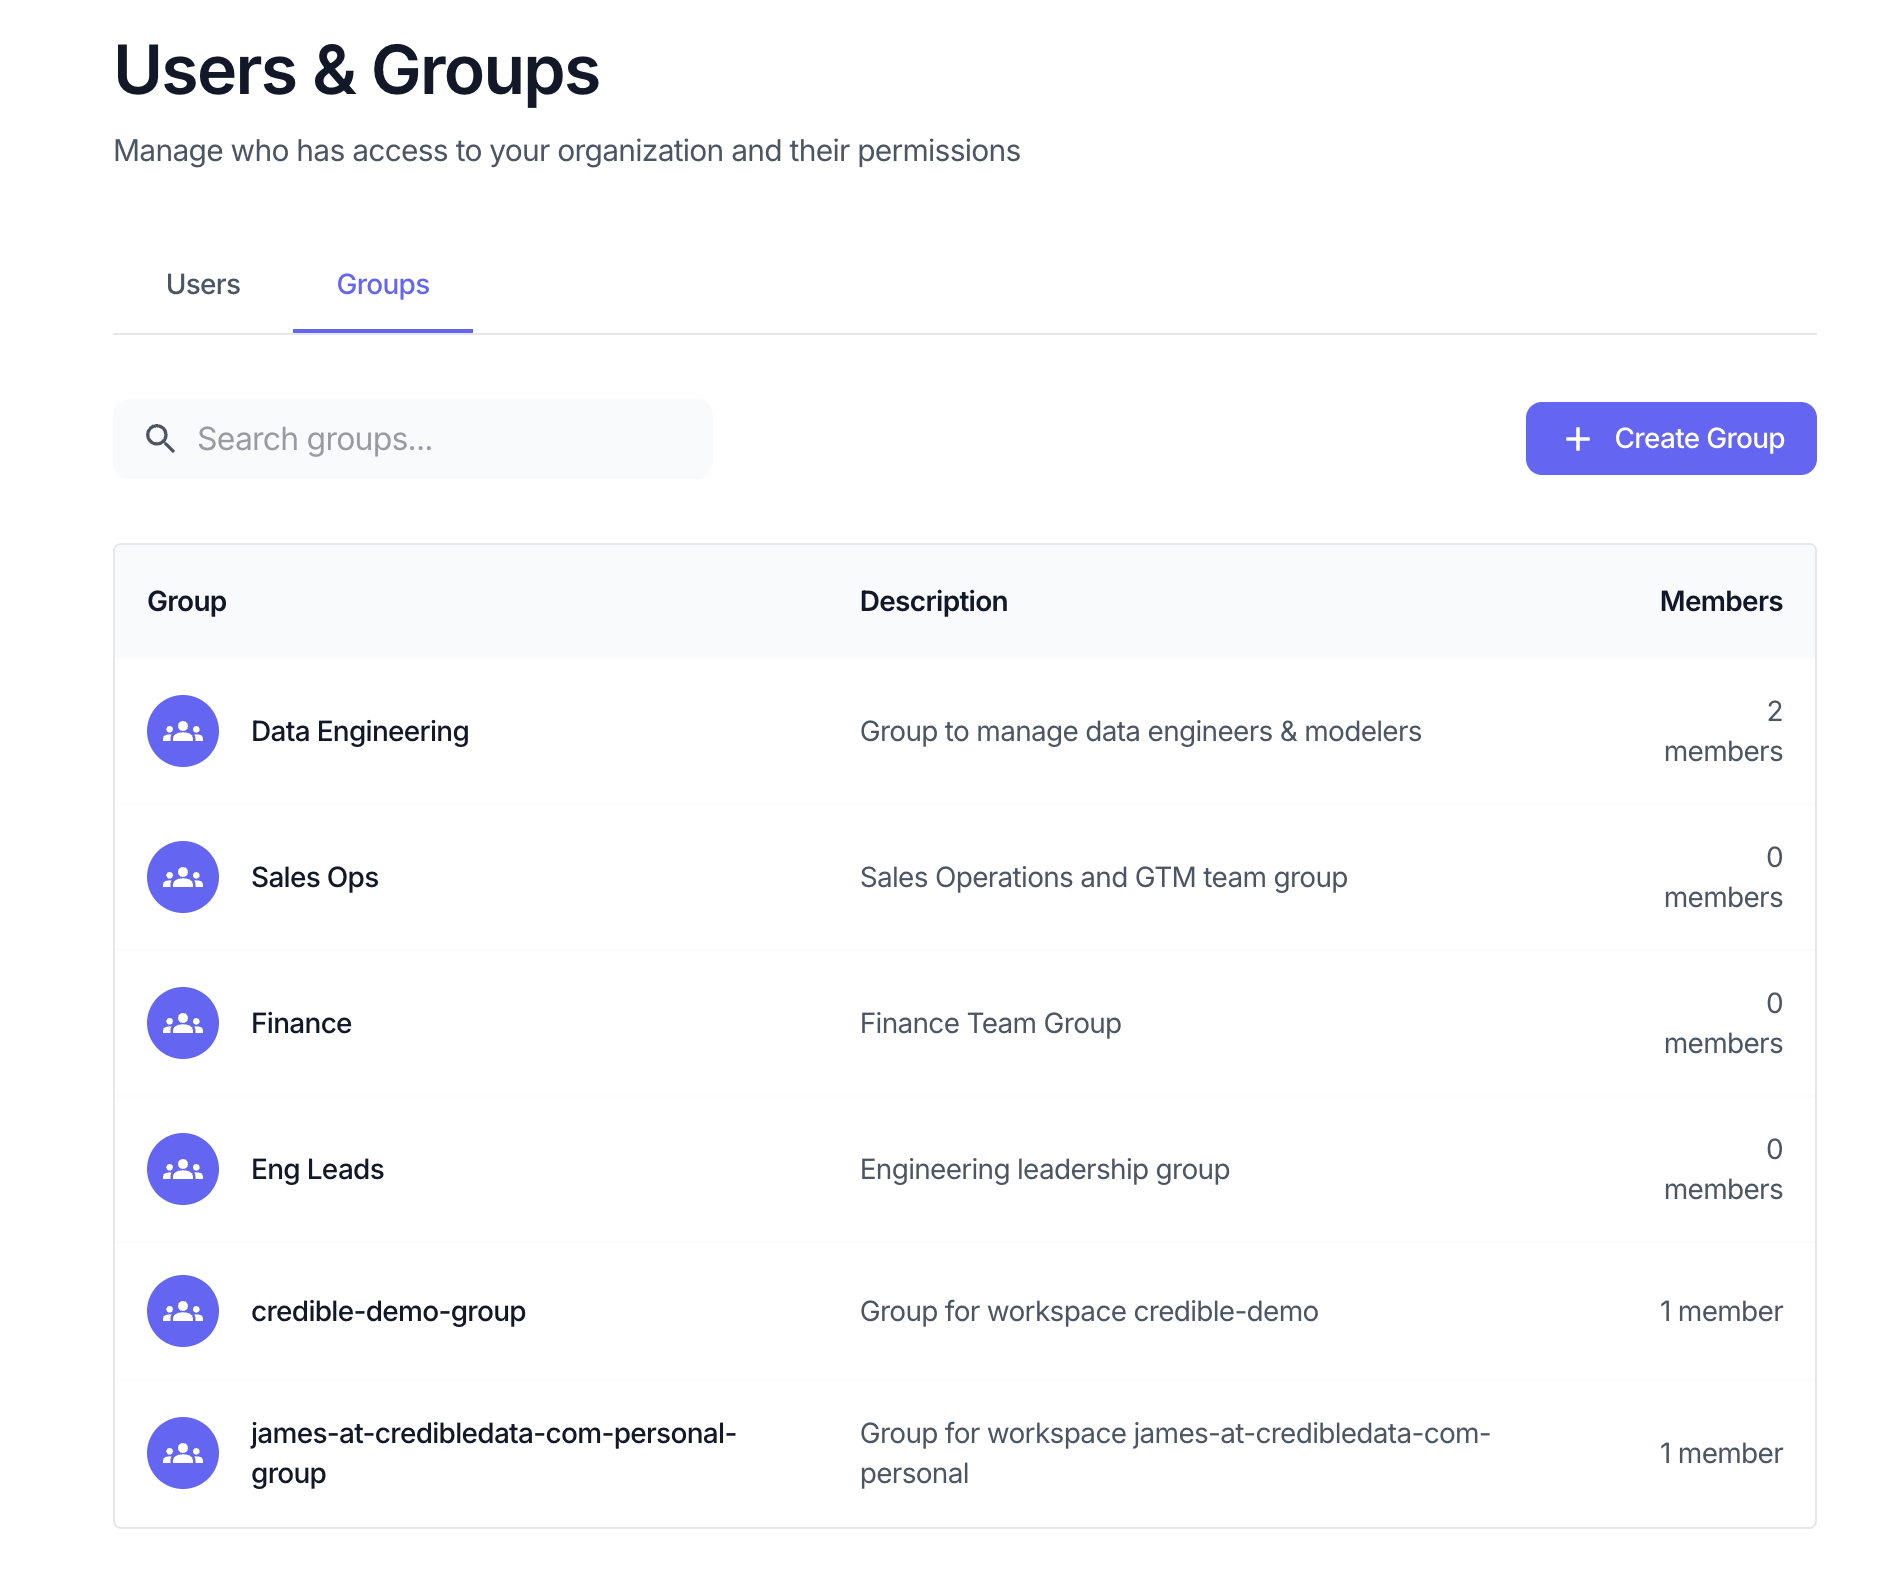Click the credible-demo-group avatar icon
The height and width of the screenshot is (1594, 1884).
point(183,1311)
